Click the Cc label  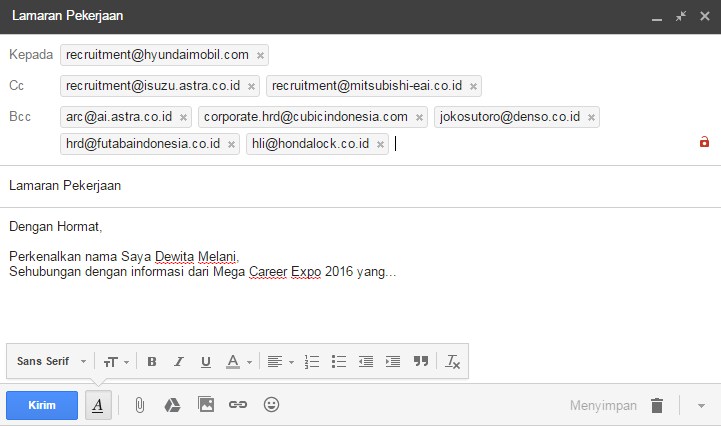point(16,86)
